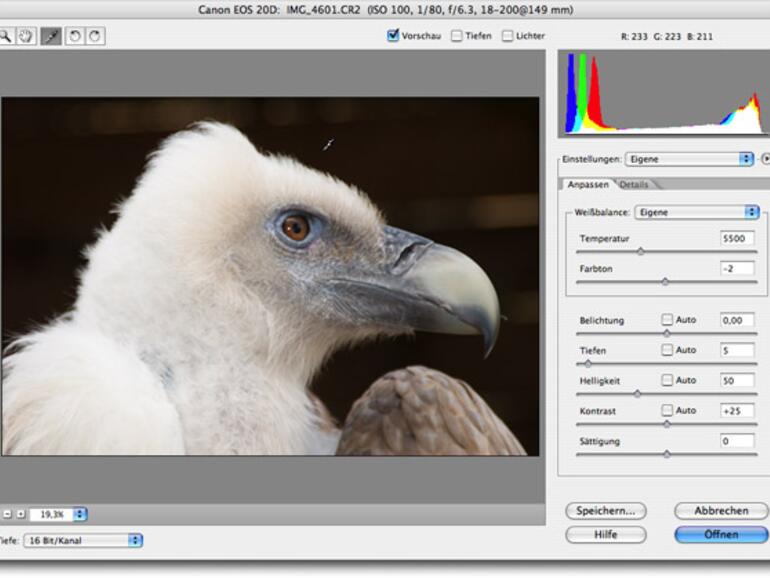The height and width of the screenshot is (578, 770).
Task: Disable the Vorschau preview checkbox
Action: point(393,36)
